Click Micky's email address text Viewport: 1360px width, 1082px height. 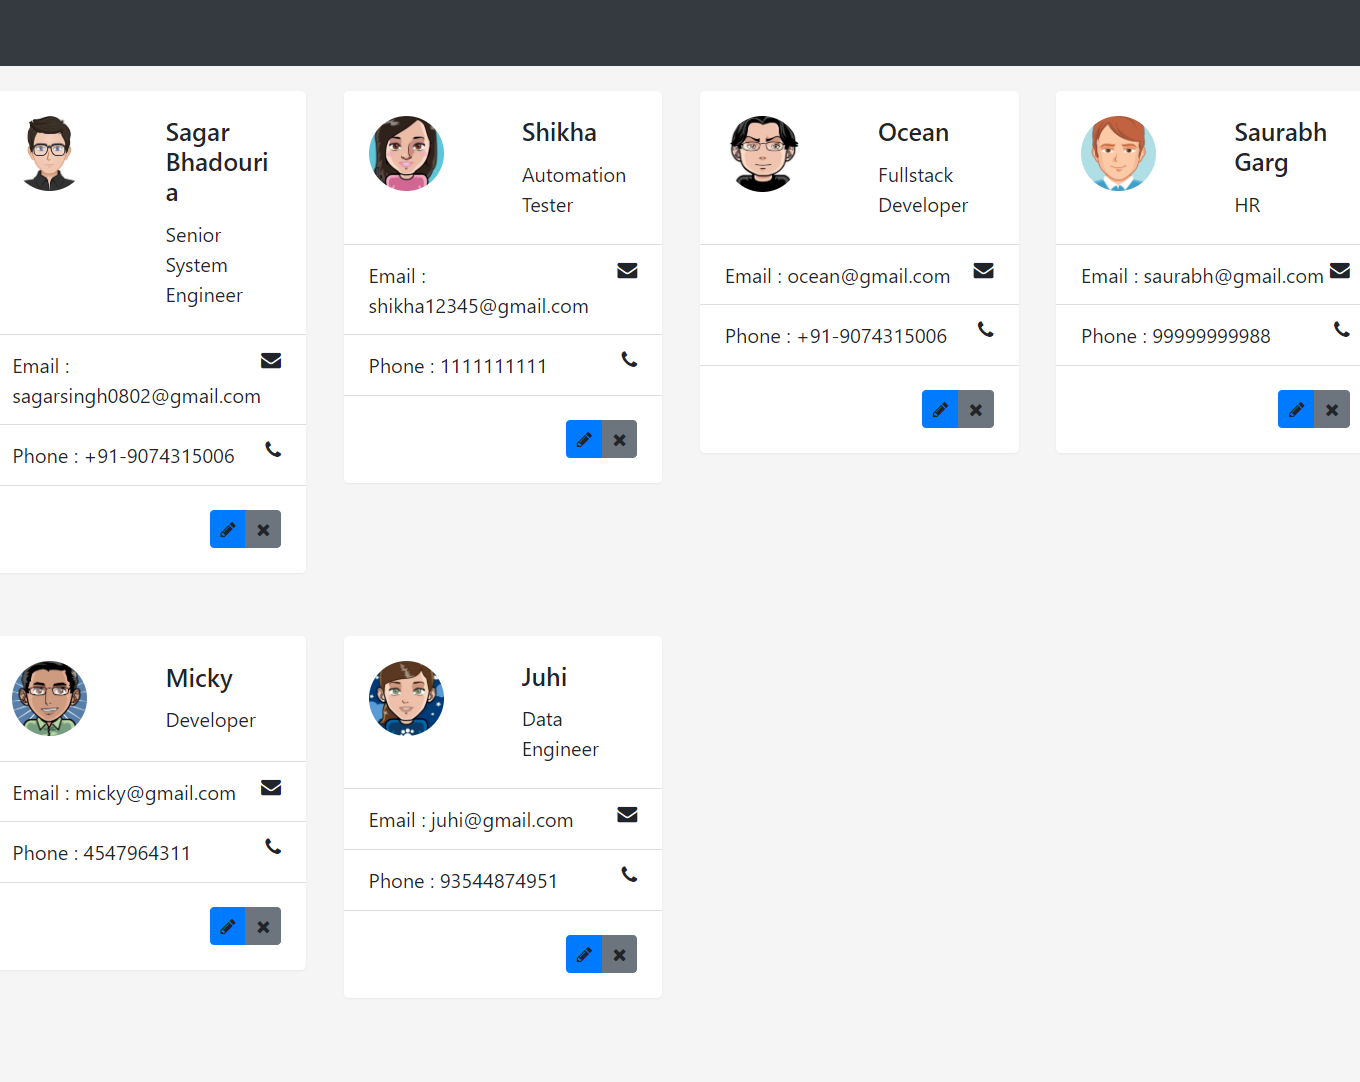coord(155,793)
